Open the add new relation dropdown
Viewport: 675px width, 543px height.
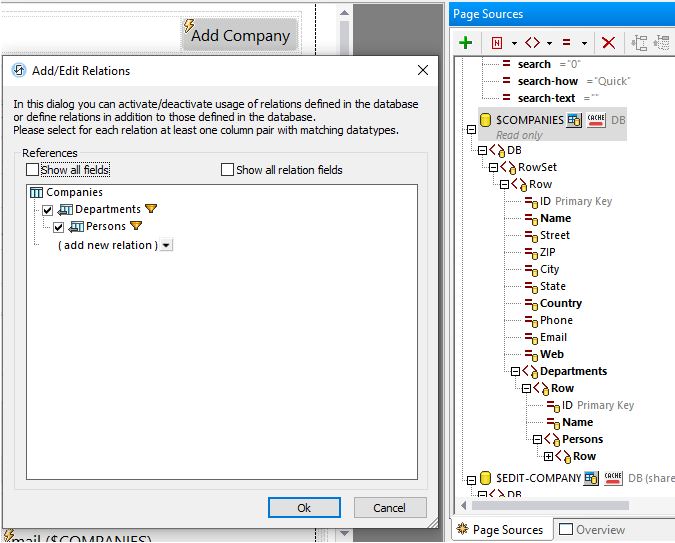[165, 245]
